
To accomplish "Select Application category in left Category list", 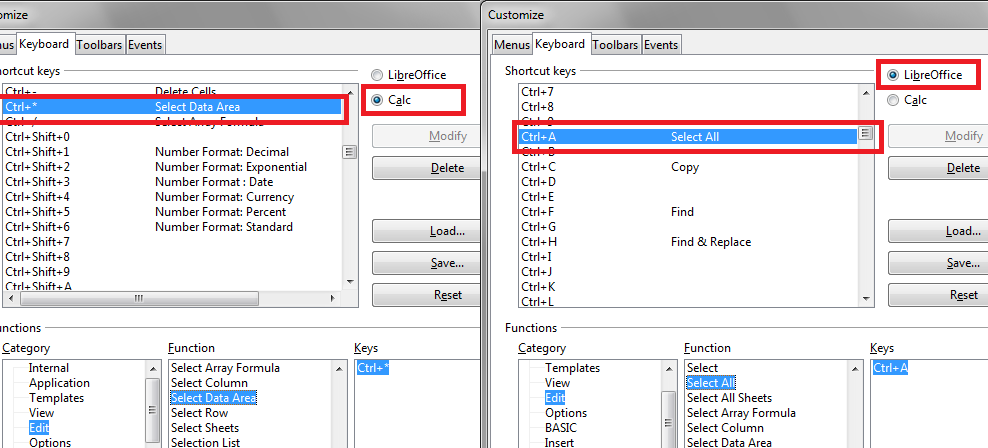I will coord(59,383).
